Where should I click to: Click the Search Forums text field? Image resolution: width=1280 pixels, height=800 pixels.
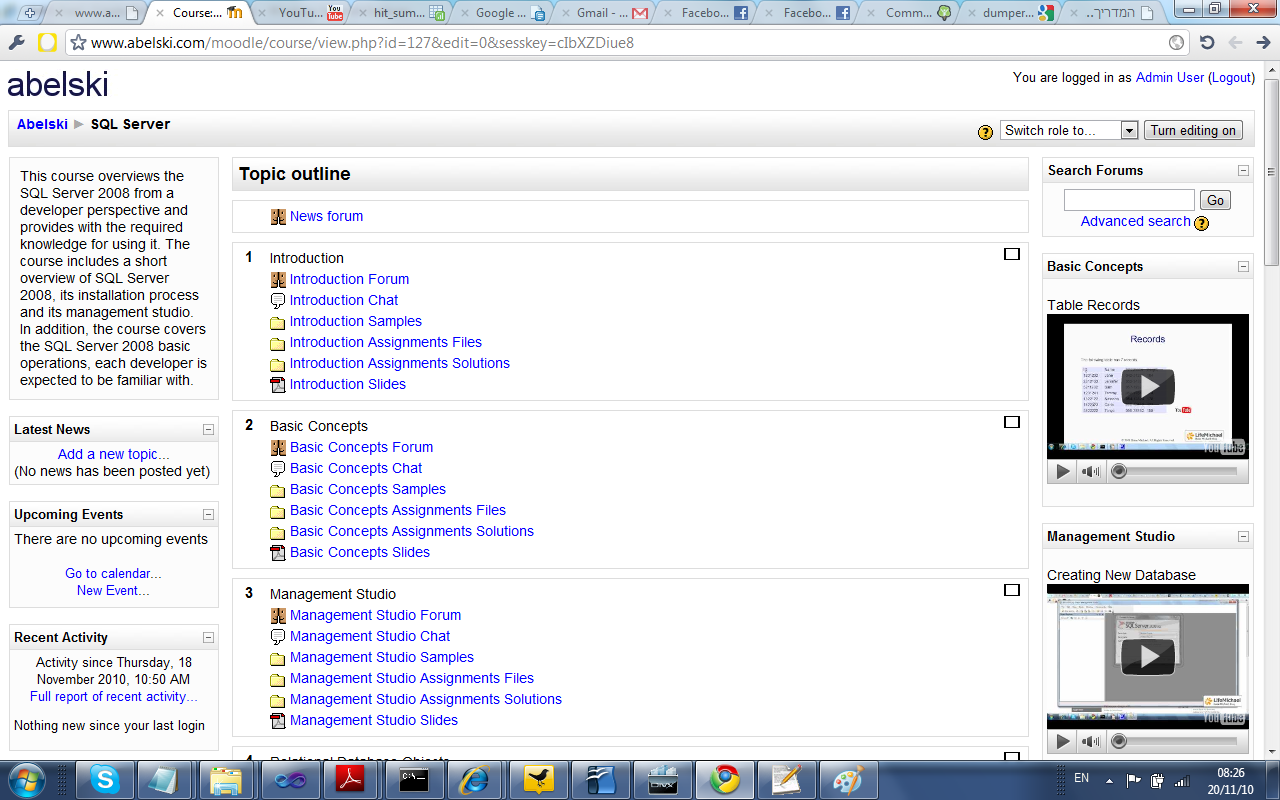(1129, 200)
